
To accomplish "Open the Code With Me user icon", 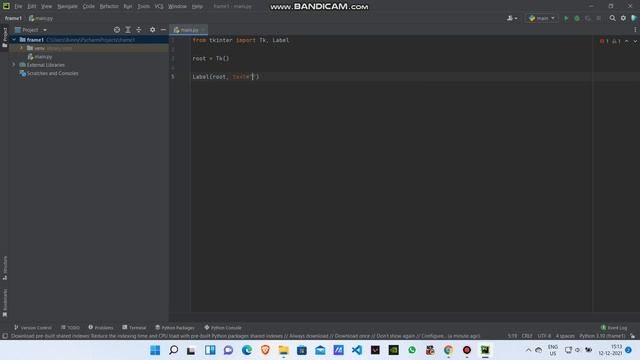I will coord(512,18).
